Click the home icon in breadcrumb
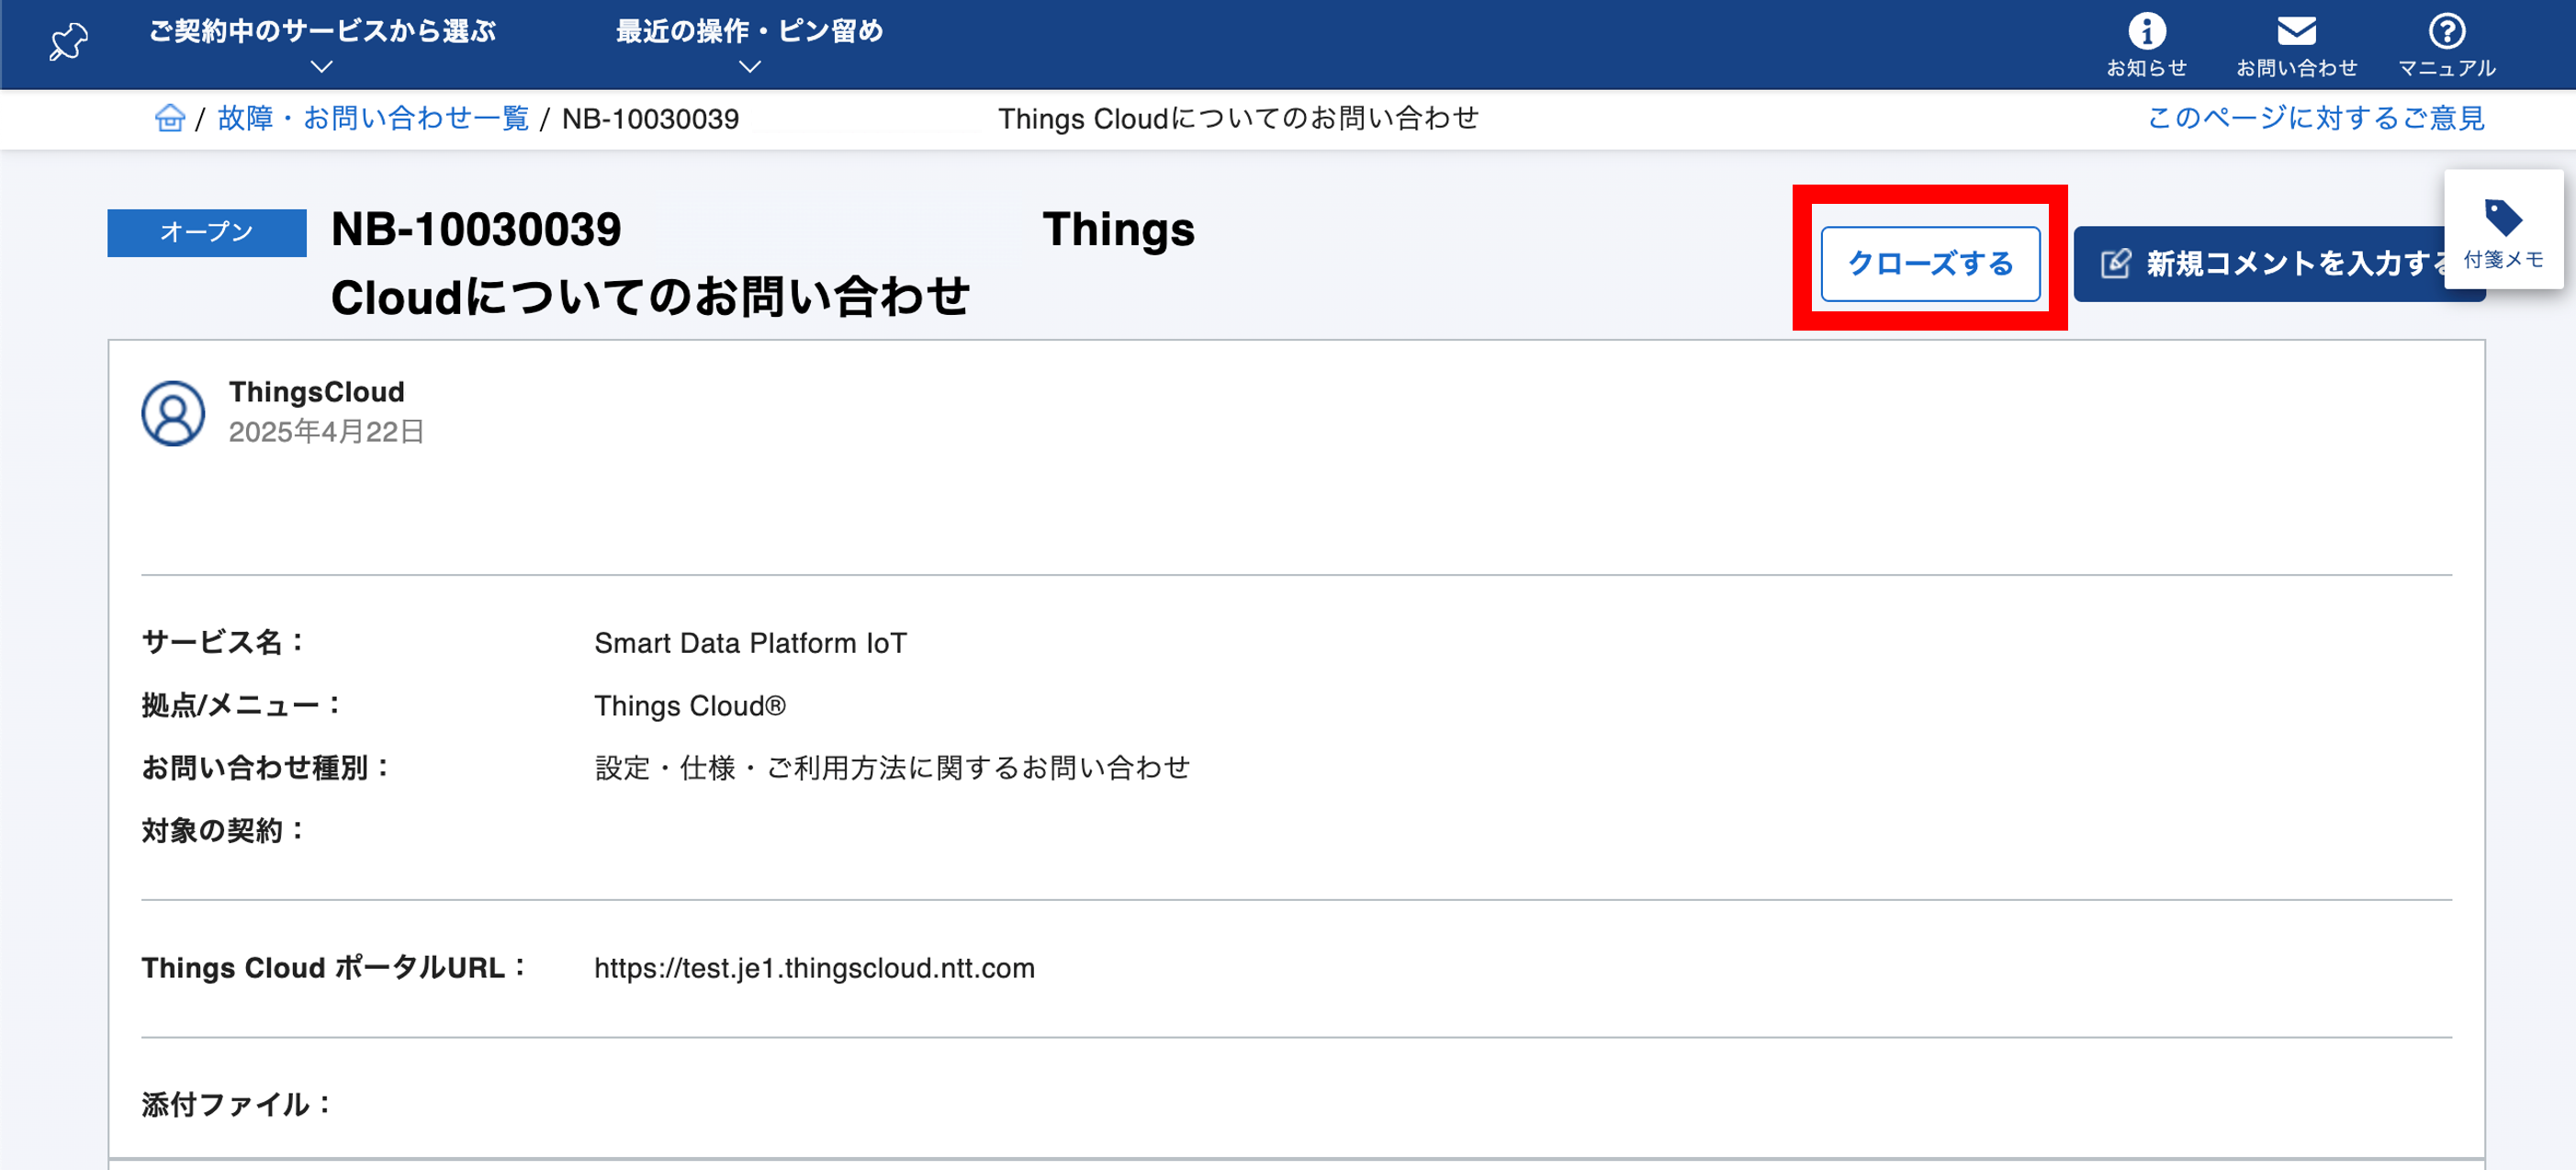The width and height of the screenshot is (2576, 1170). [x=170, y=118]
